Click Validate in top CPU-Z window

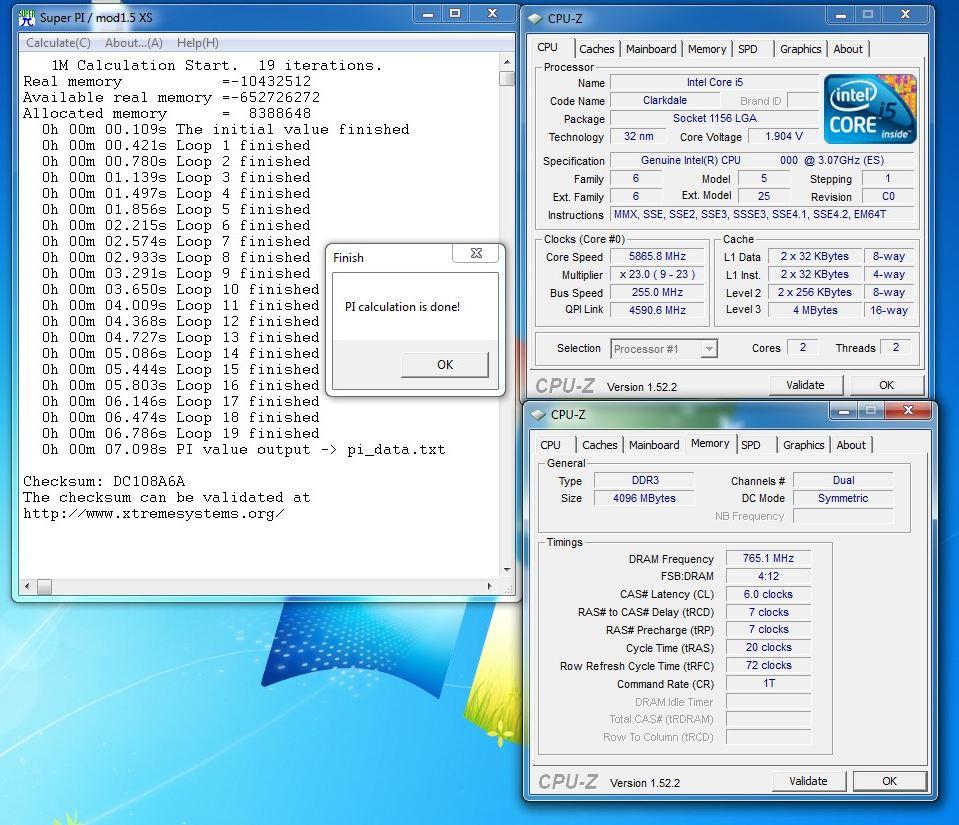[x=805, y=385]
